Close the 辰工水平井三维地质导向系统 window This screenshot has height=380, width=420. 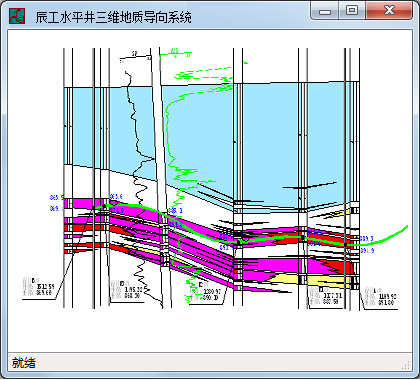click(x=389, y=11)
